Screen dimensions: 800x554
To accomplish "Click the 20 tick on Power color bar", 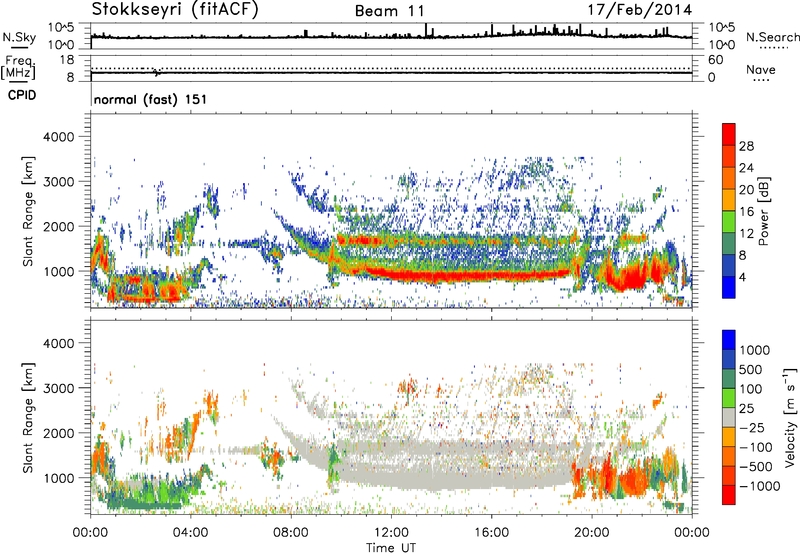I will coord(746,190).
